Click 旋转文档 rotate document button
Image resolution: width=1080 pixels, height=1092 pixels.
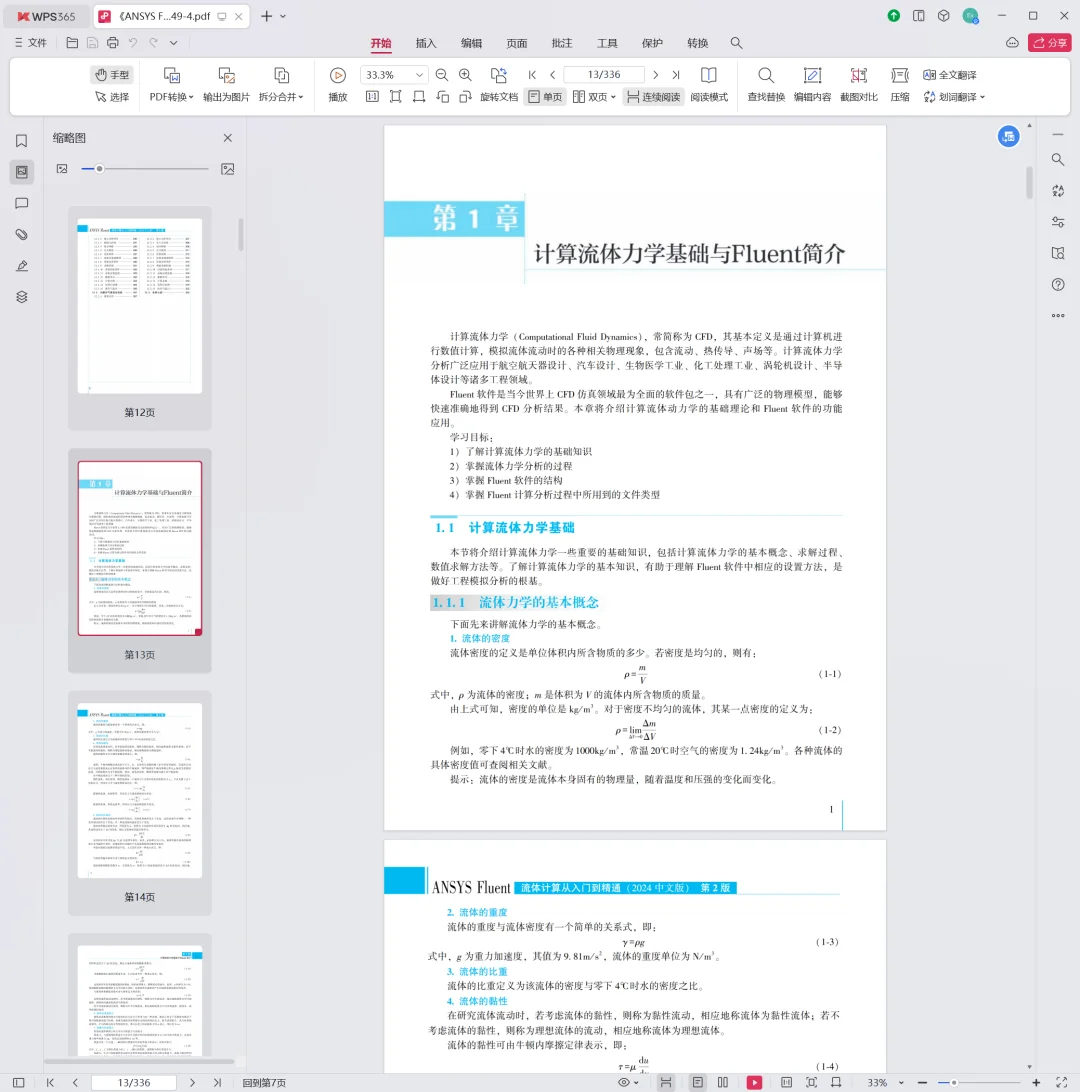tap(499, 84)
